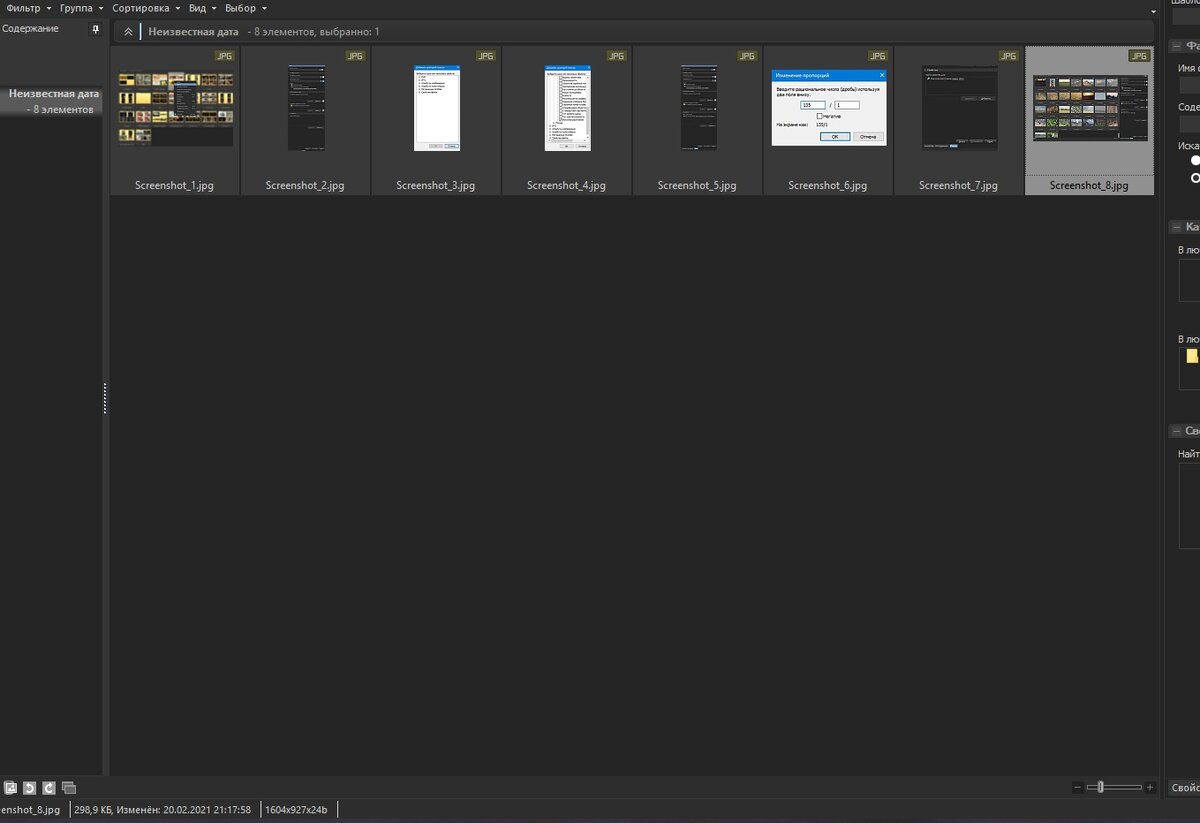Select Screenshot_2.jpg thumbnail
1200x823 pixels.
(306, 120)
